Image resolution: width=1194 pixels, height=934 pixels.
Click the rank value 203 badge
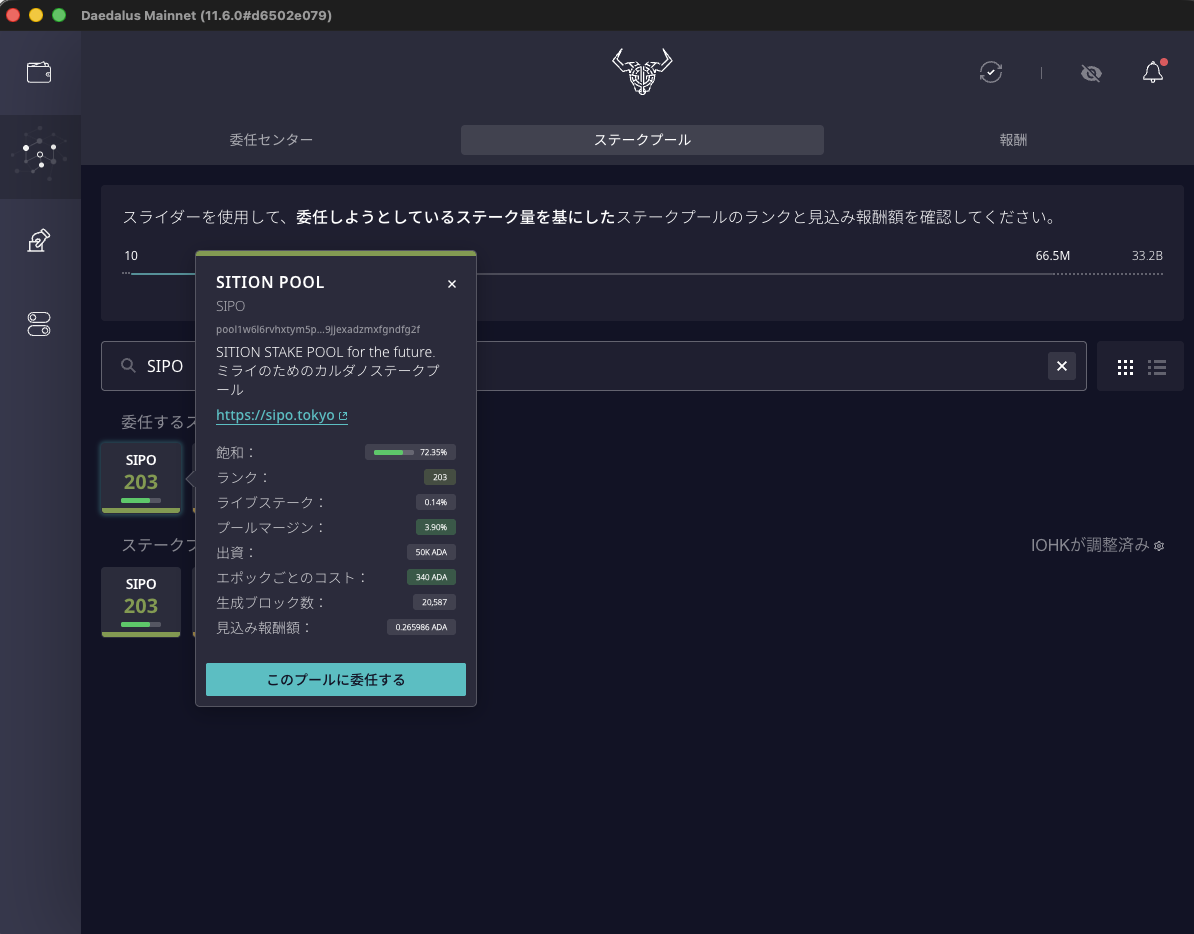point(439,477)
